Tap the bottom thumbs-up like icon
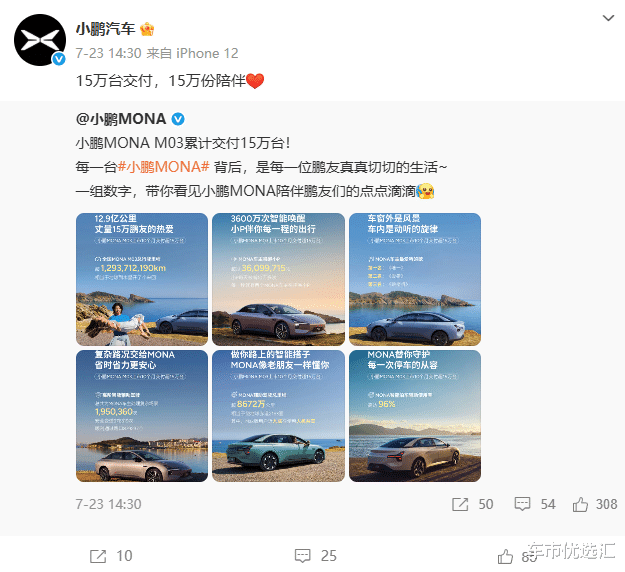Screen dimensions: 625x572 [505, 556]
